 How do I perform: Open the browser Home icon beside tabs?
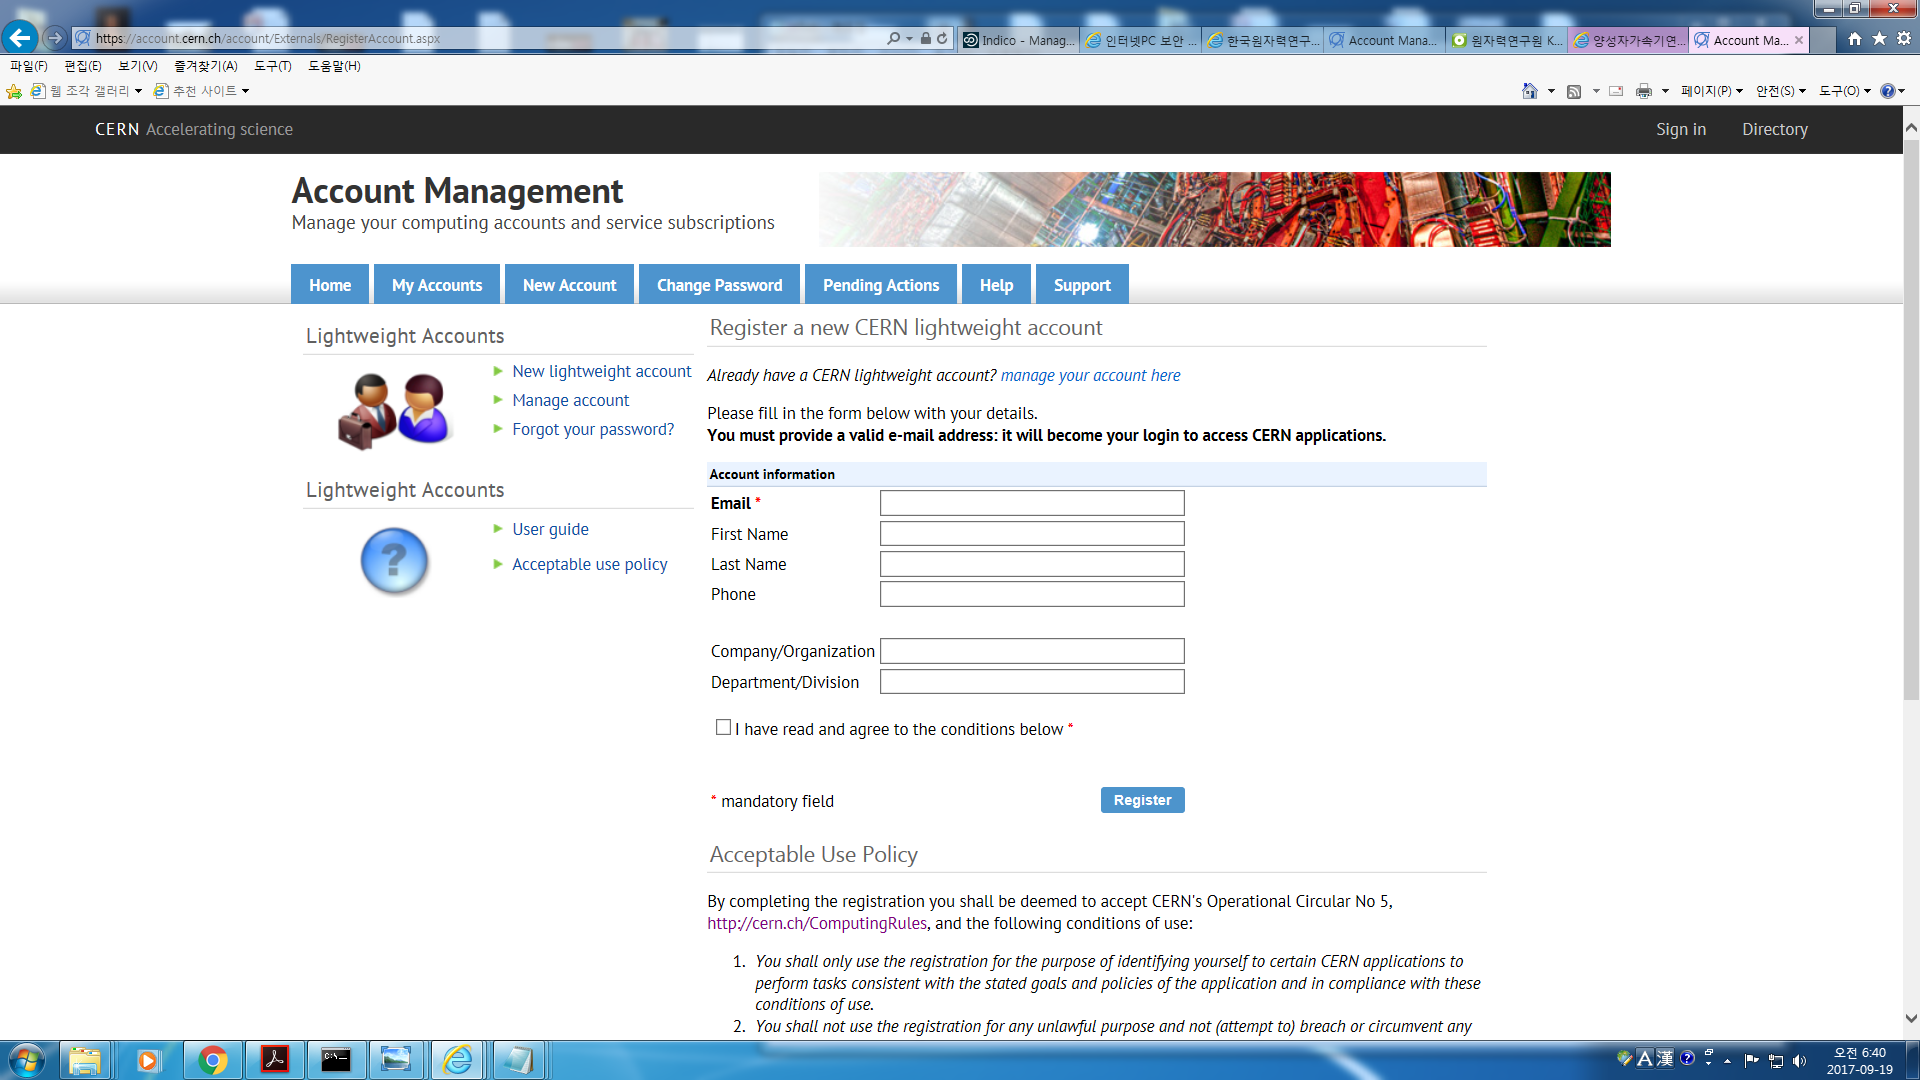1855,39
